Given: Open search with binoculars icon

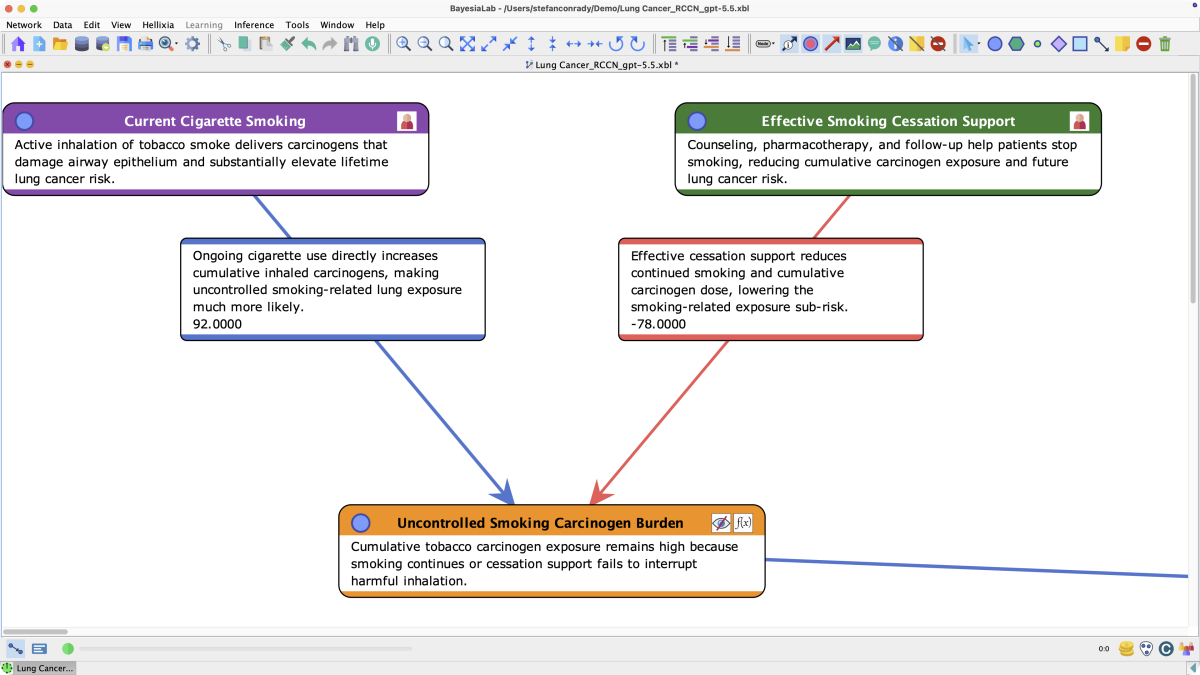Looking at the screenshot, I should 351,44.
